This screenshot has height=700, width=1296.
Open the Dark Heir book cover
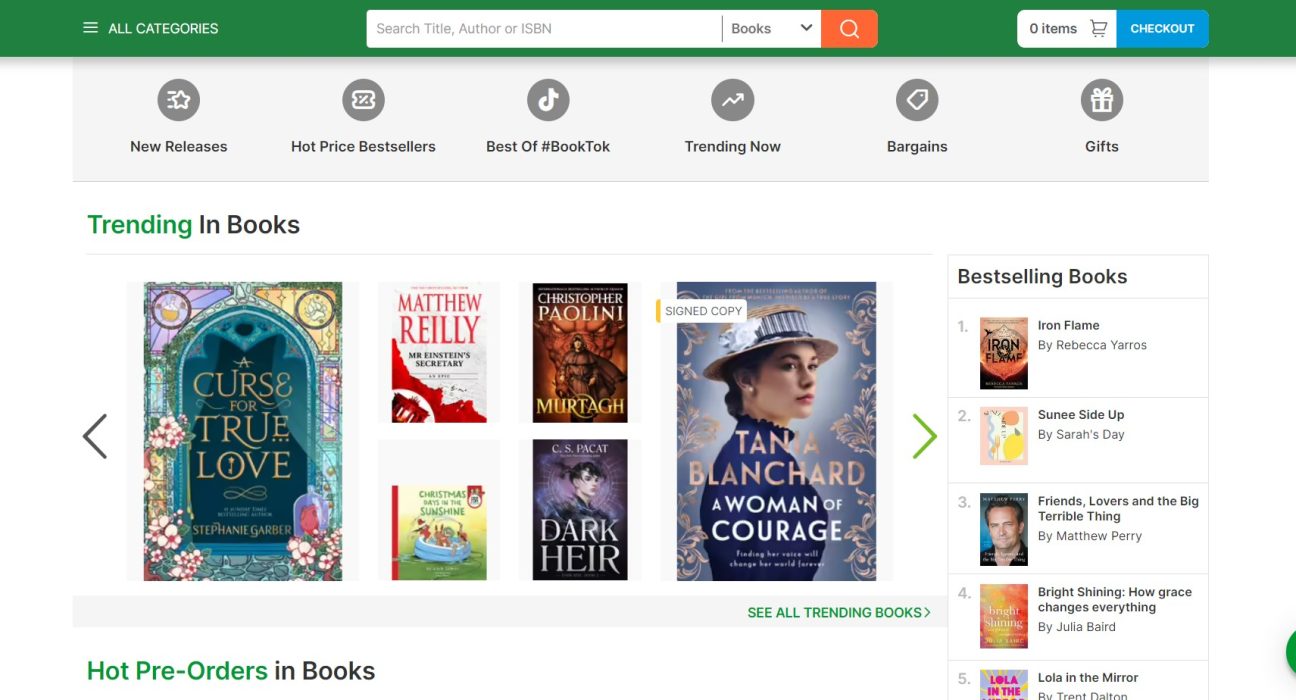pyautogui.click(x=580, y=510)
